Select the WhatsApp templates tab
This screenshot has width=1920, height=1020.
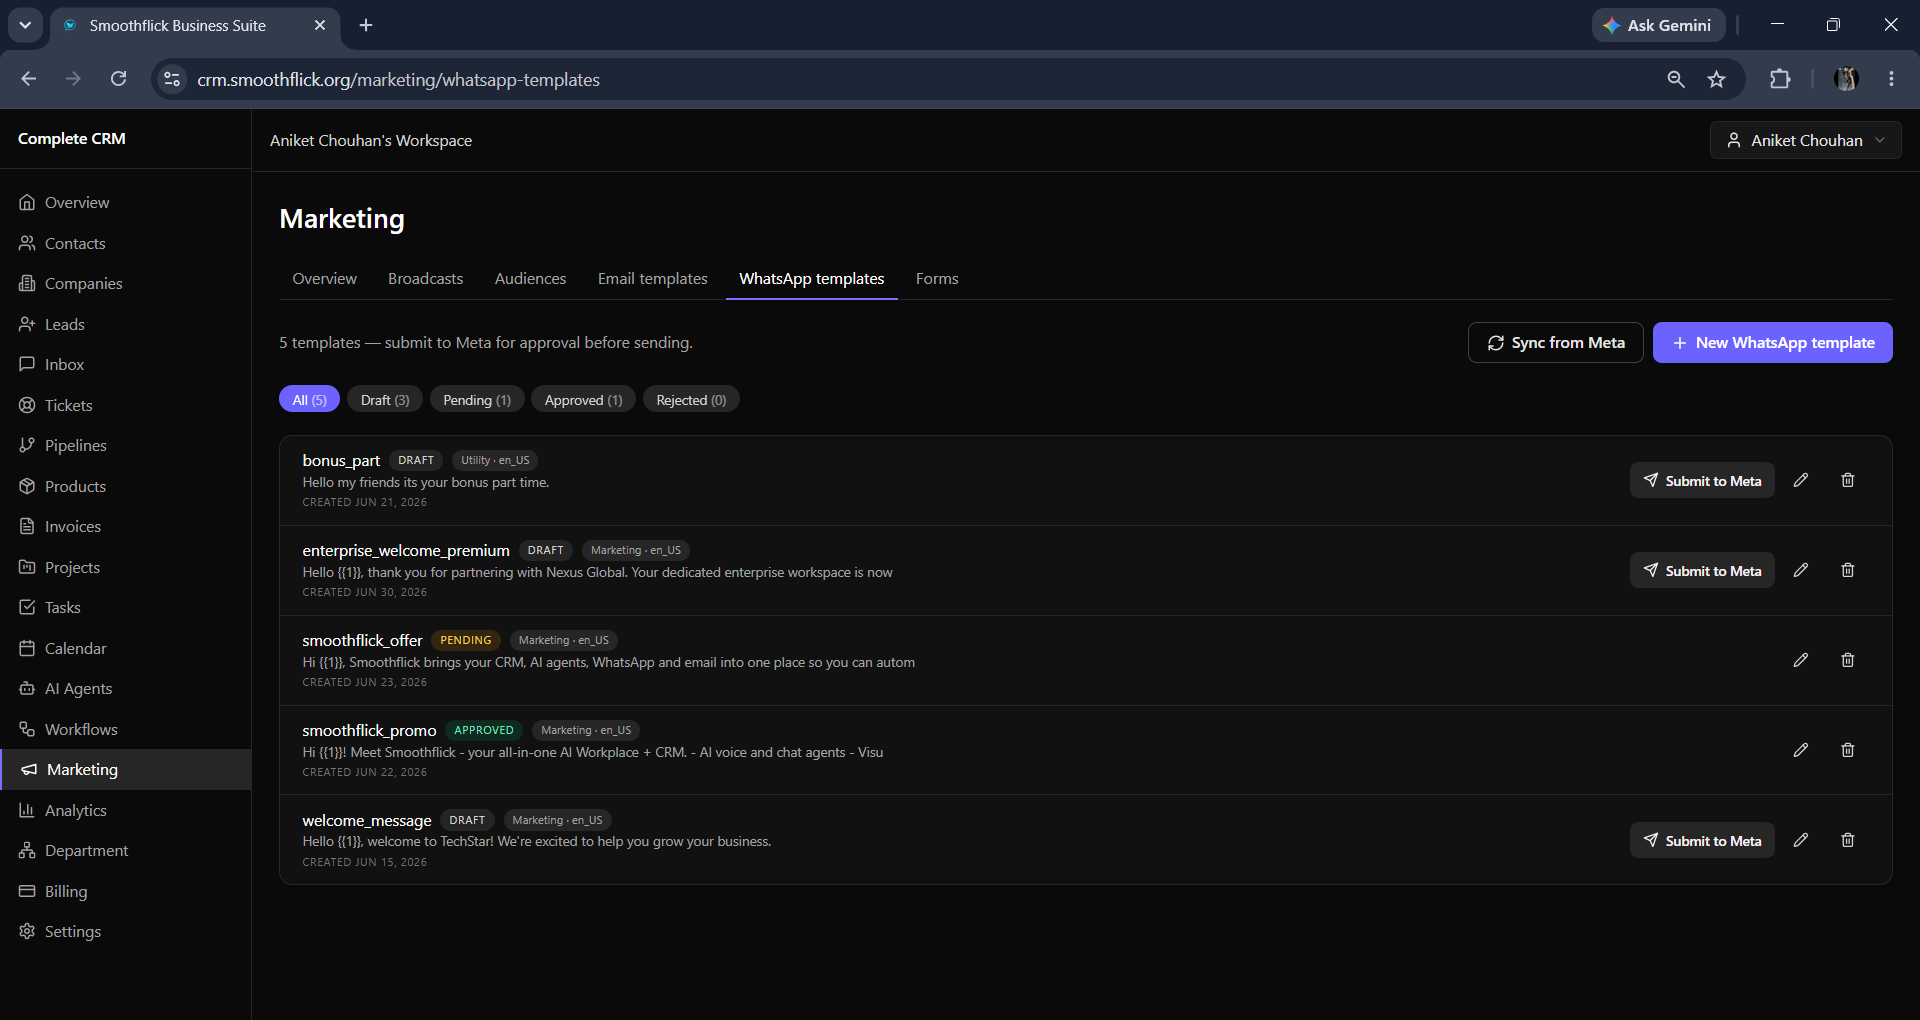(x=812, y=279)
